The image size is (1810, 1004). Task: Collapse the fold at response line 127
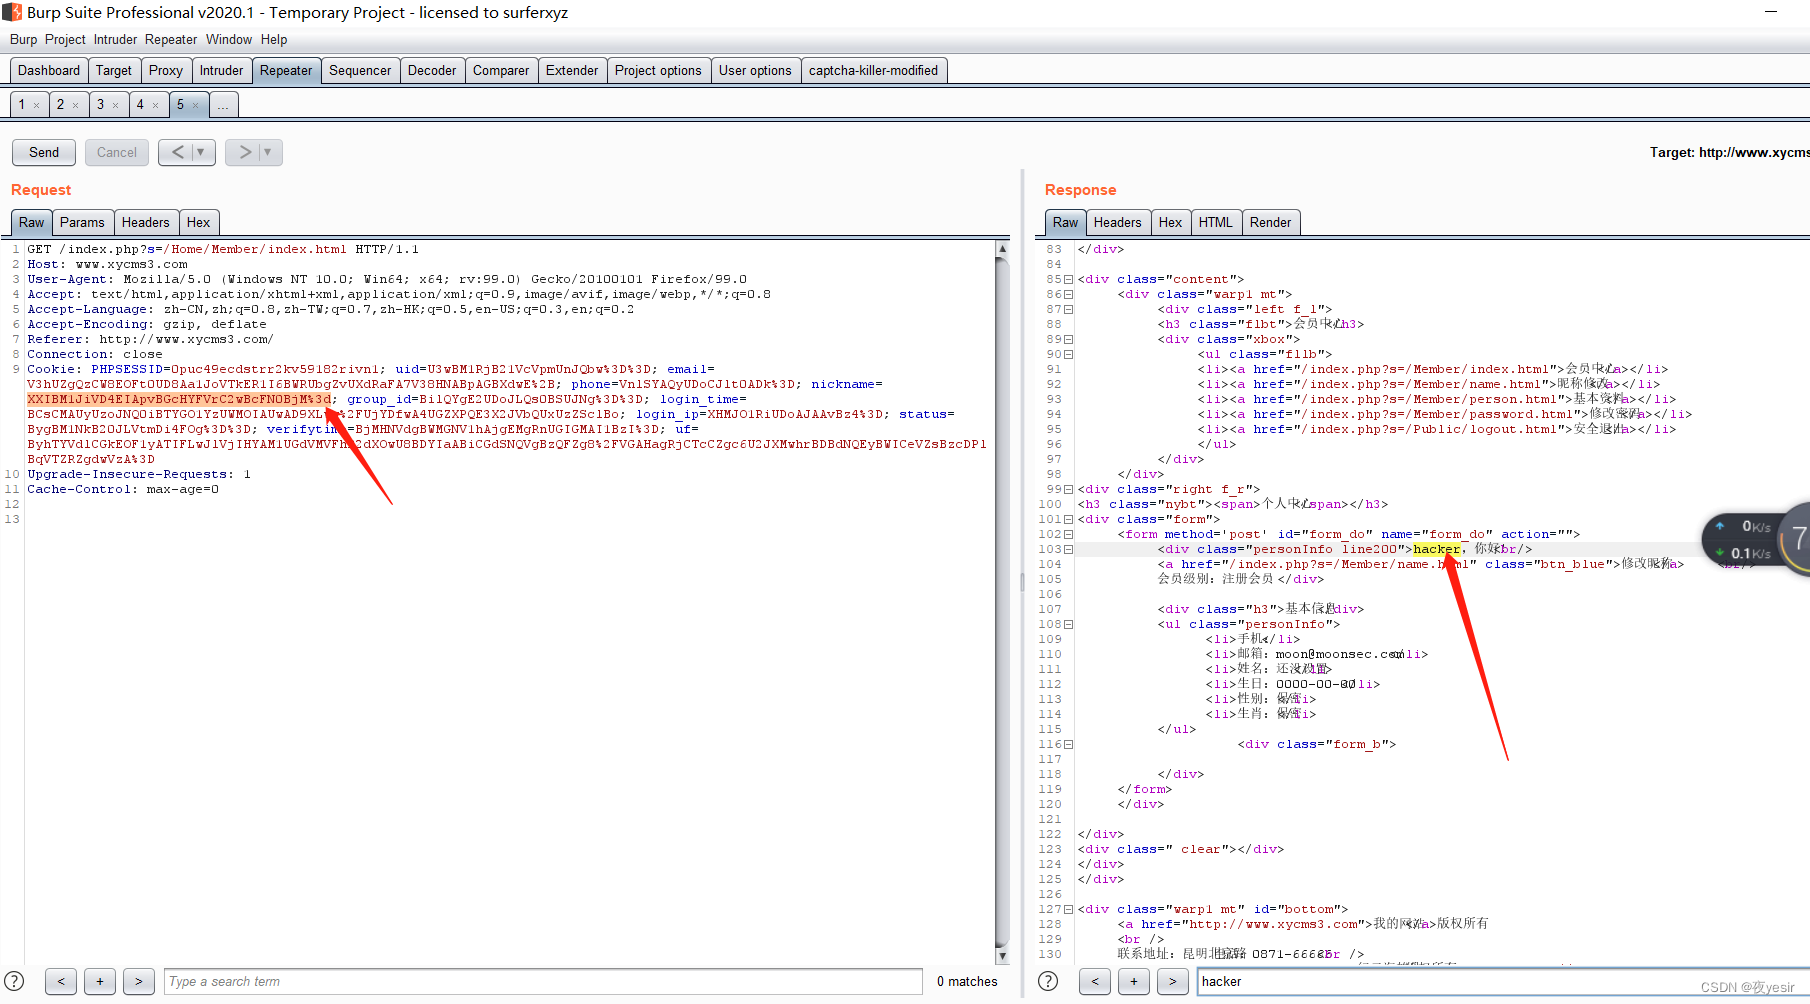pos(1069,910)
